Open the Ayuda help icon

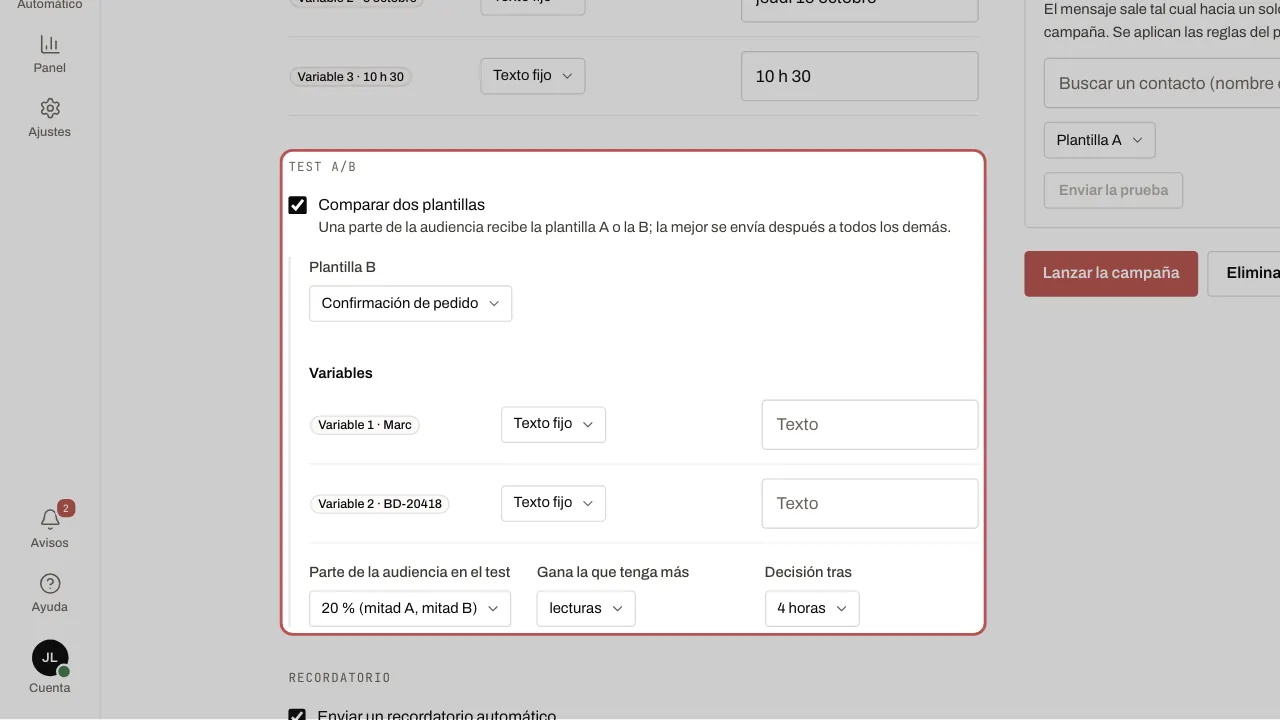click(x=49, y=592)
